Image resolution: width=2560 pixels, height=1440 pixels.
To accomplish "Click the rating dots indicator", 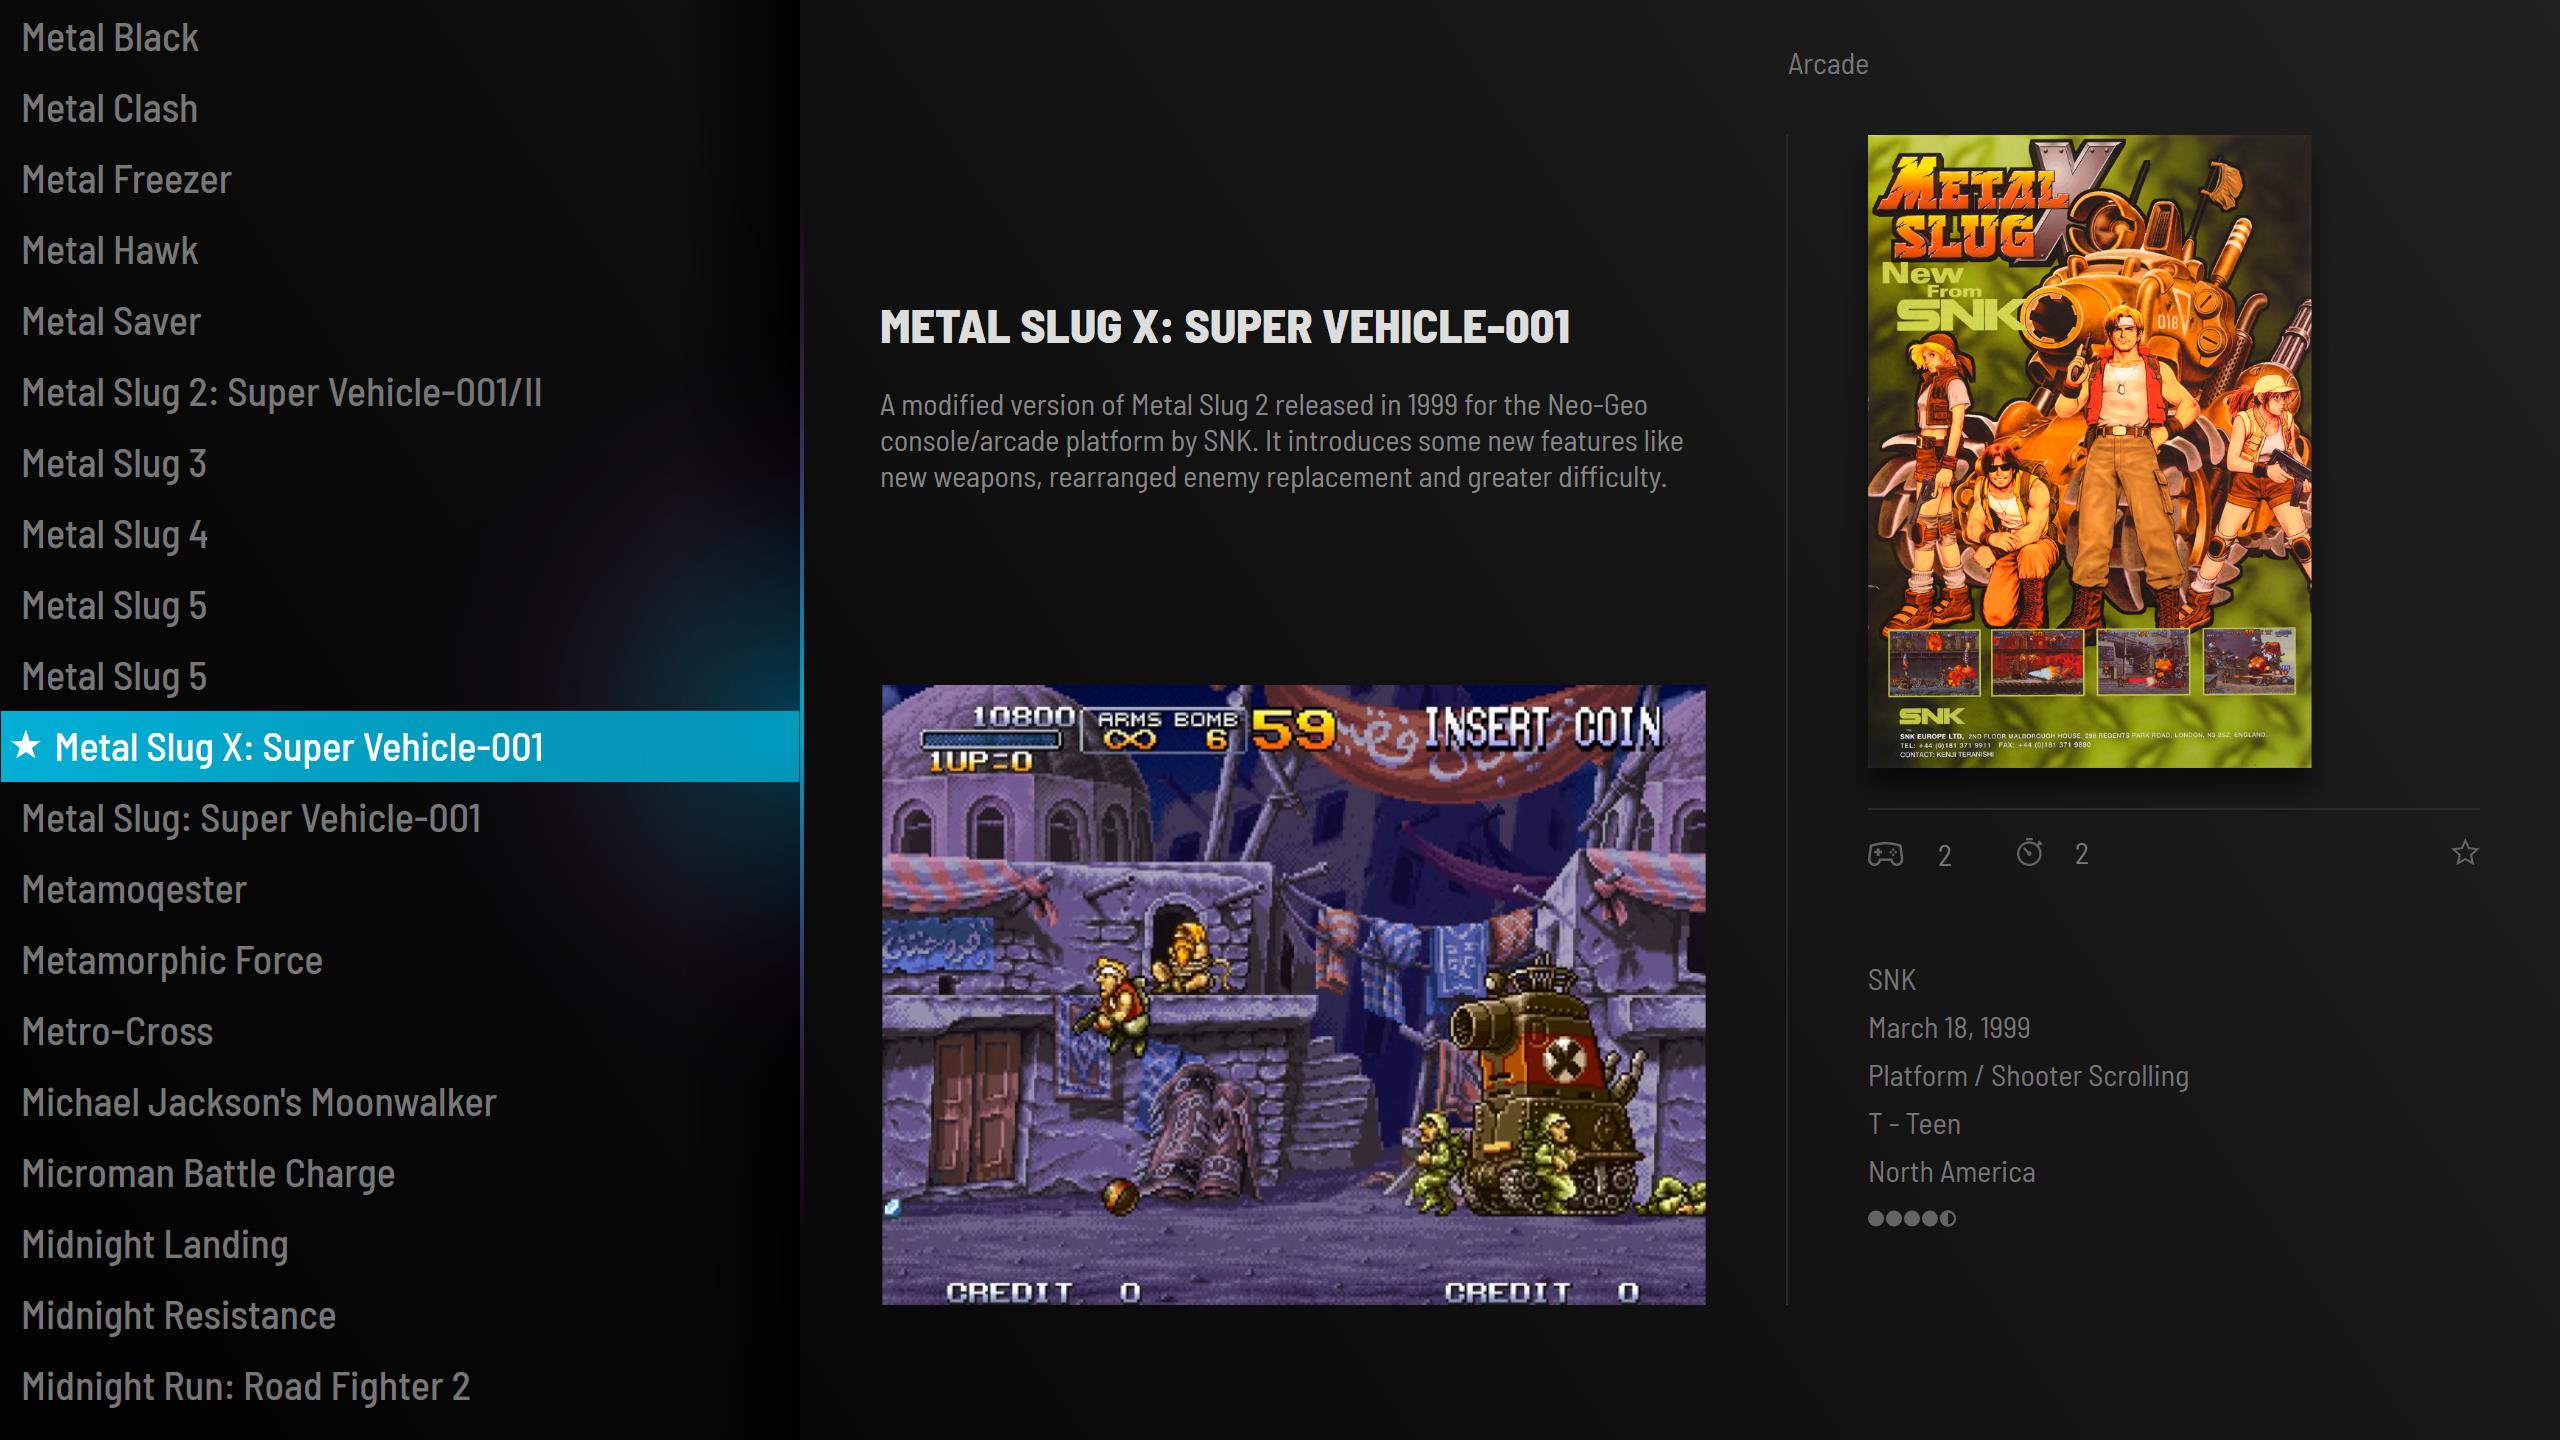I will click(x=1912, y=1218).
